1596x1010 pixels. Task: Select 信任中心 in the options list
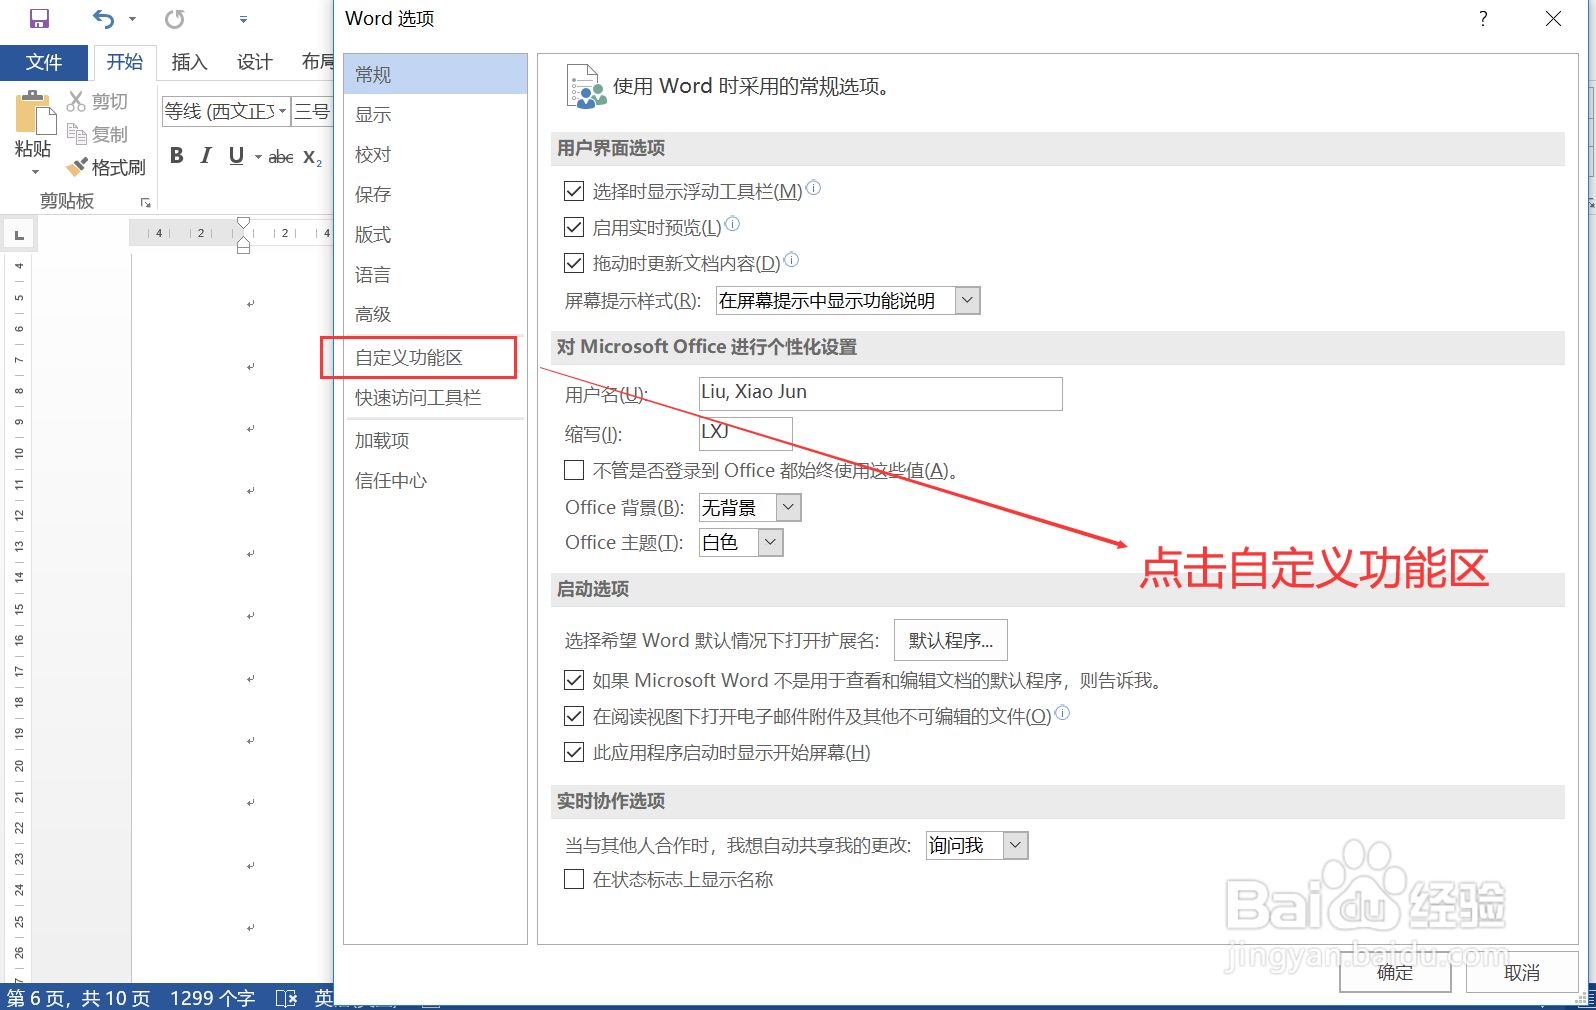(x=435, y=480)
